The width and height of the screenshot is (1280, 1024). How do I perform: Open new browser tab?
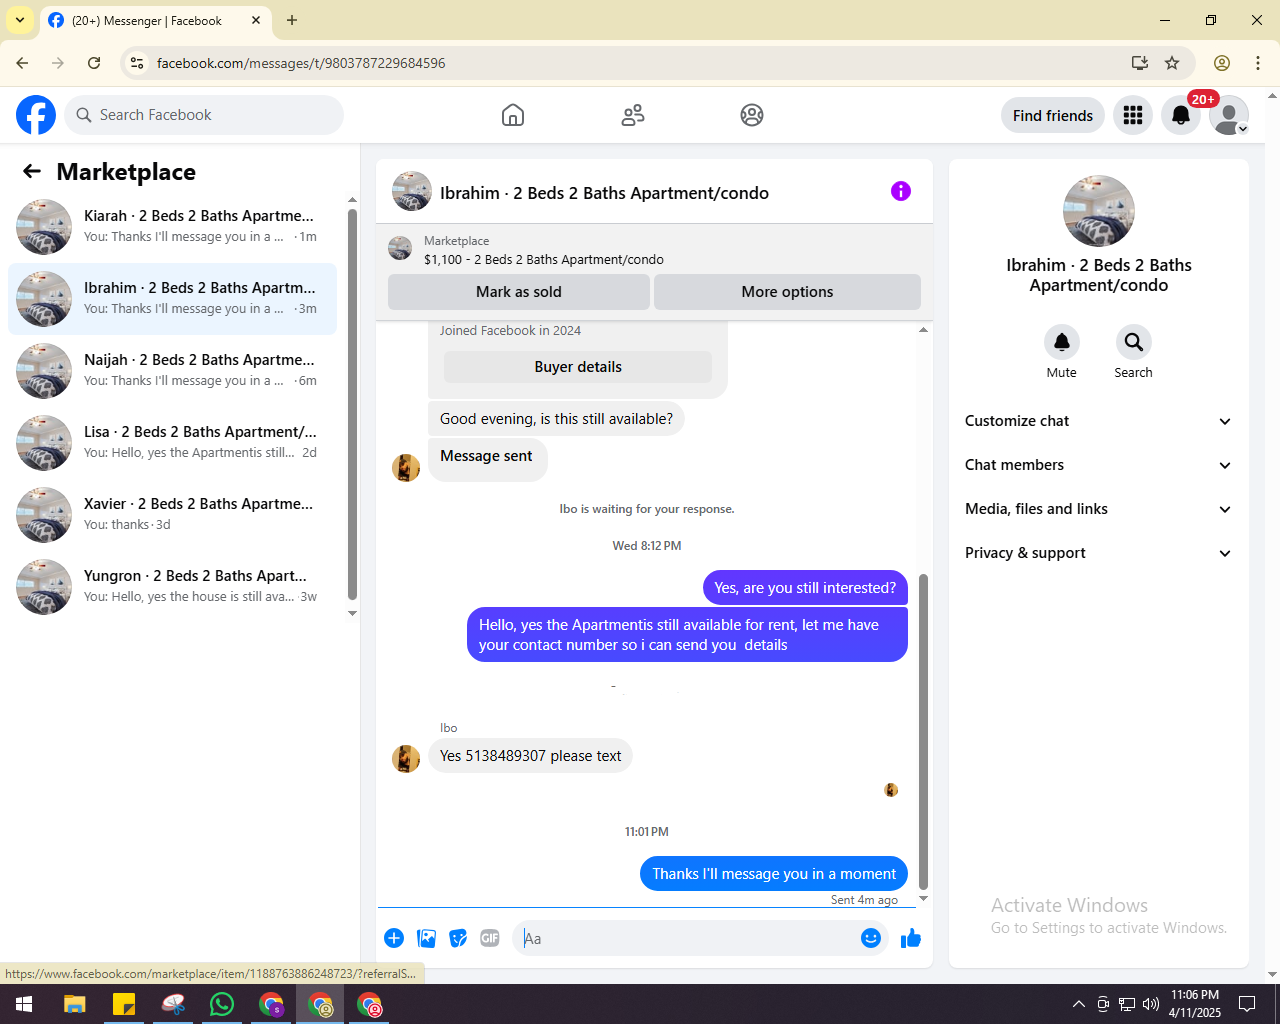pyautogui.click(x=292, y=20)
